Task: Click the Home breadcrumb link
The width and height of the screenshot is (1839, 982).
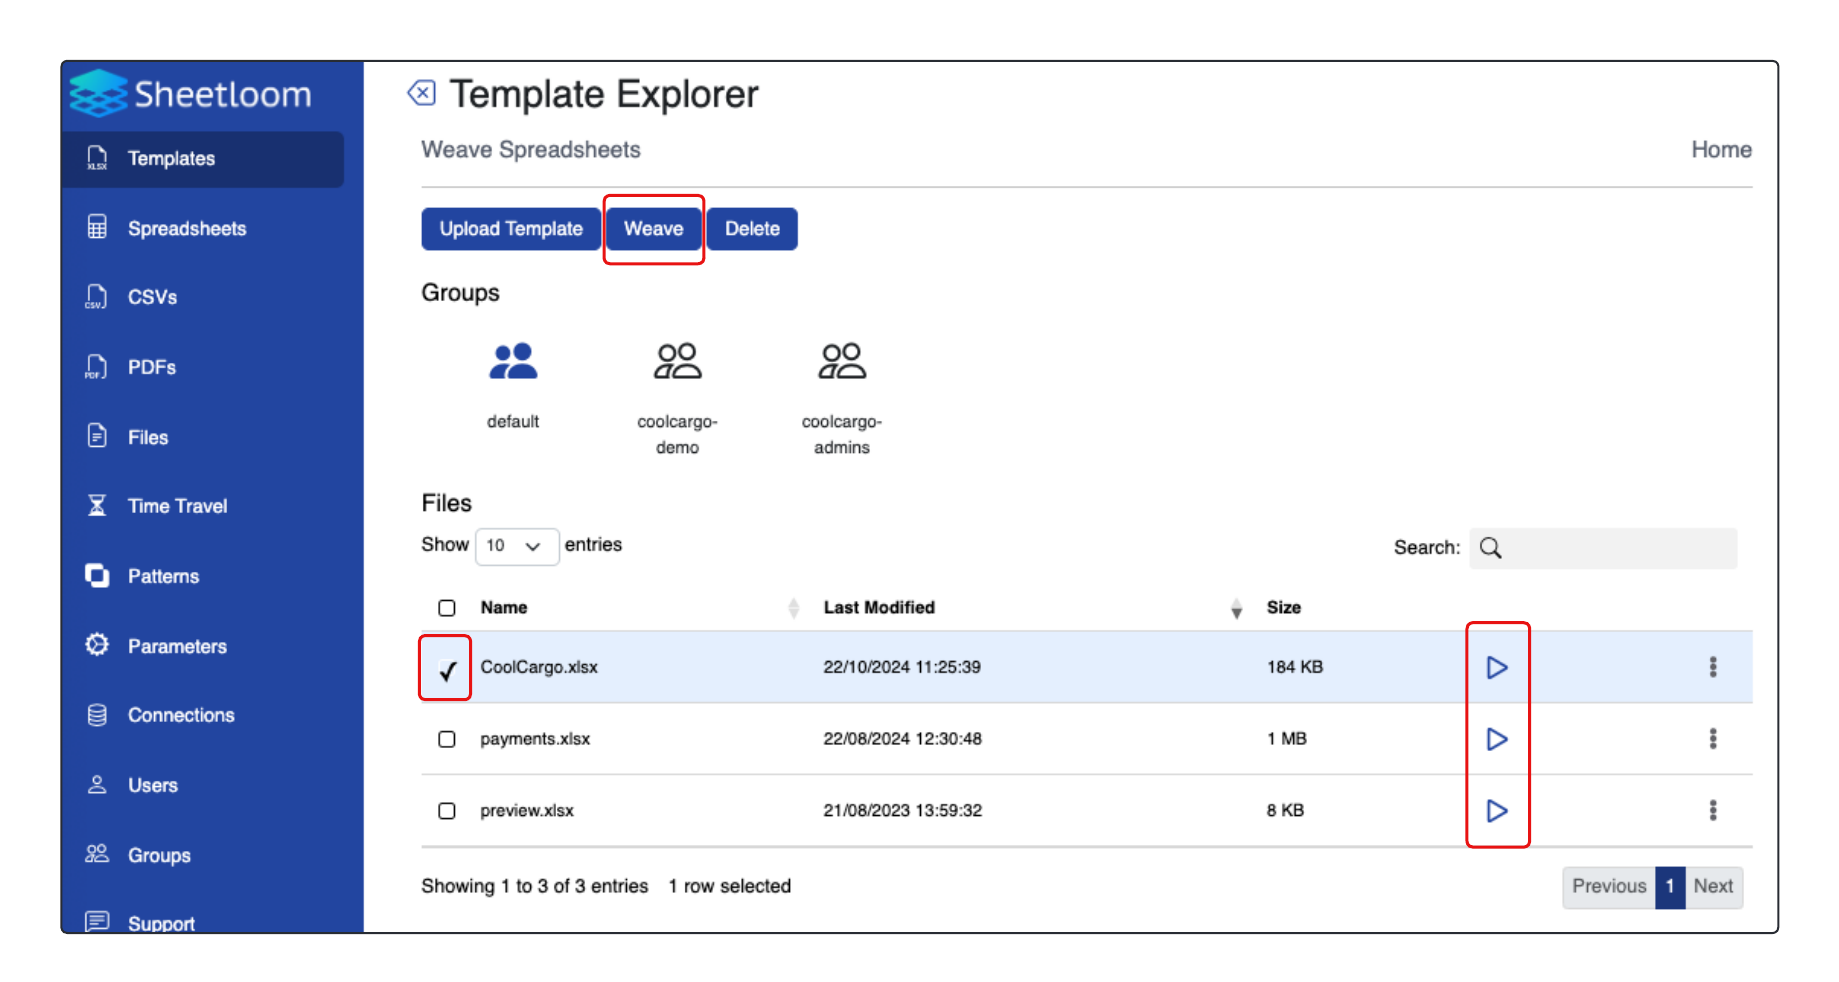Action: coord(1721,149)
